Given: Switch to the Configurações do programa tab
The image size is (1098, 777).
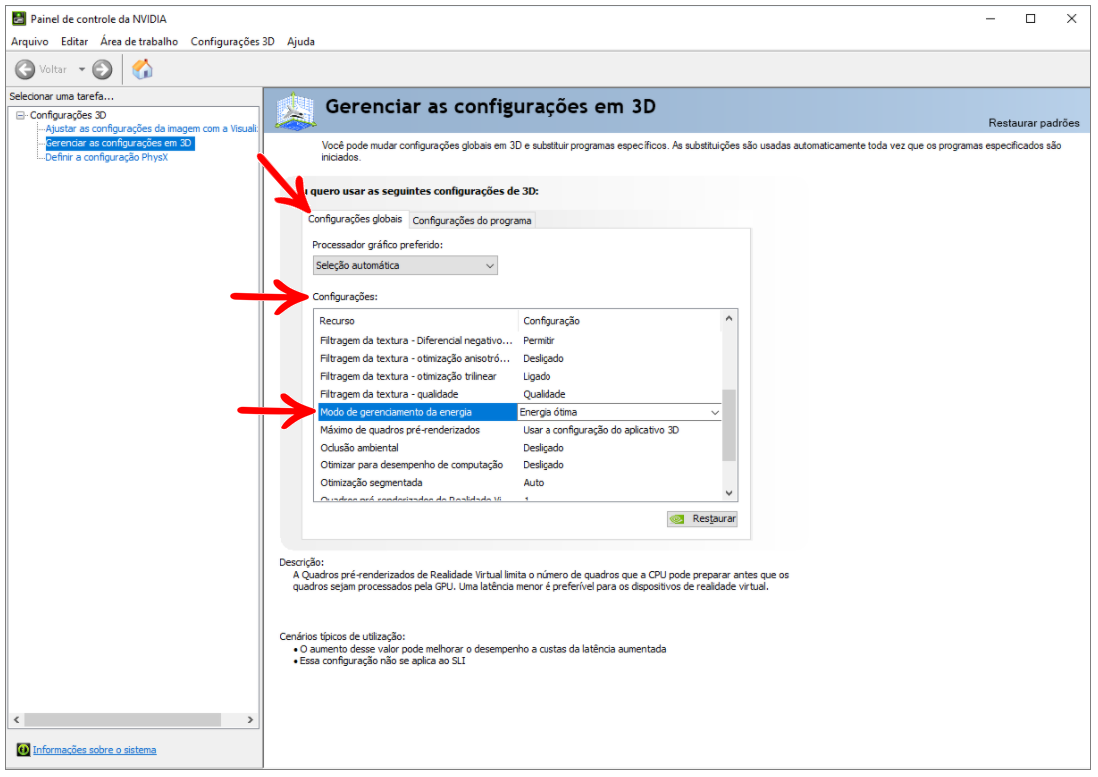Looking at the screenshot, I should point(472,220).
